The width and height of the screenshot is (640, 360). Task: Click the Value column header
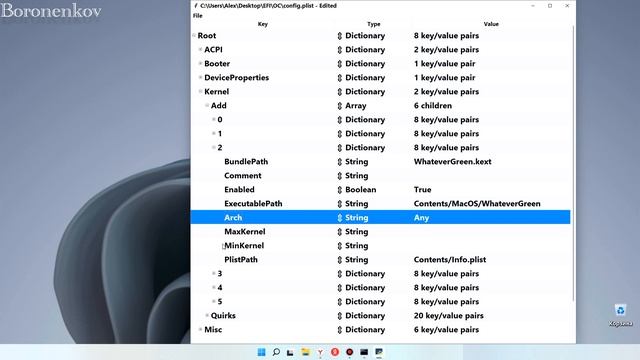(x=491, y=24)
